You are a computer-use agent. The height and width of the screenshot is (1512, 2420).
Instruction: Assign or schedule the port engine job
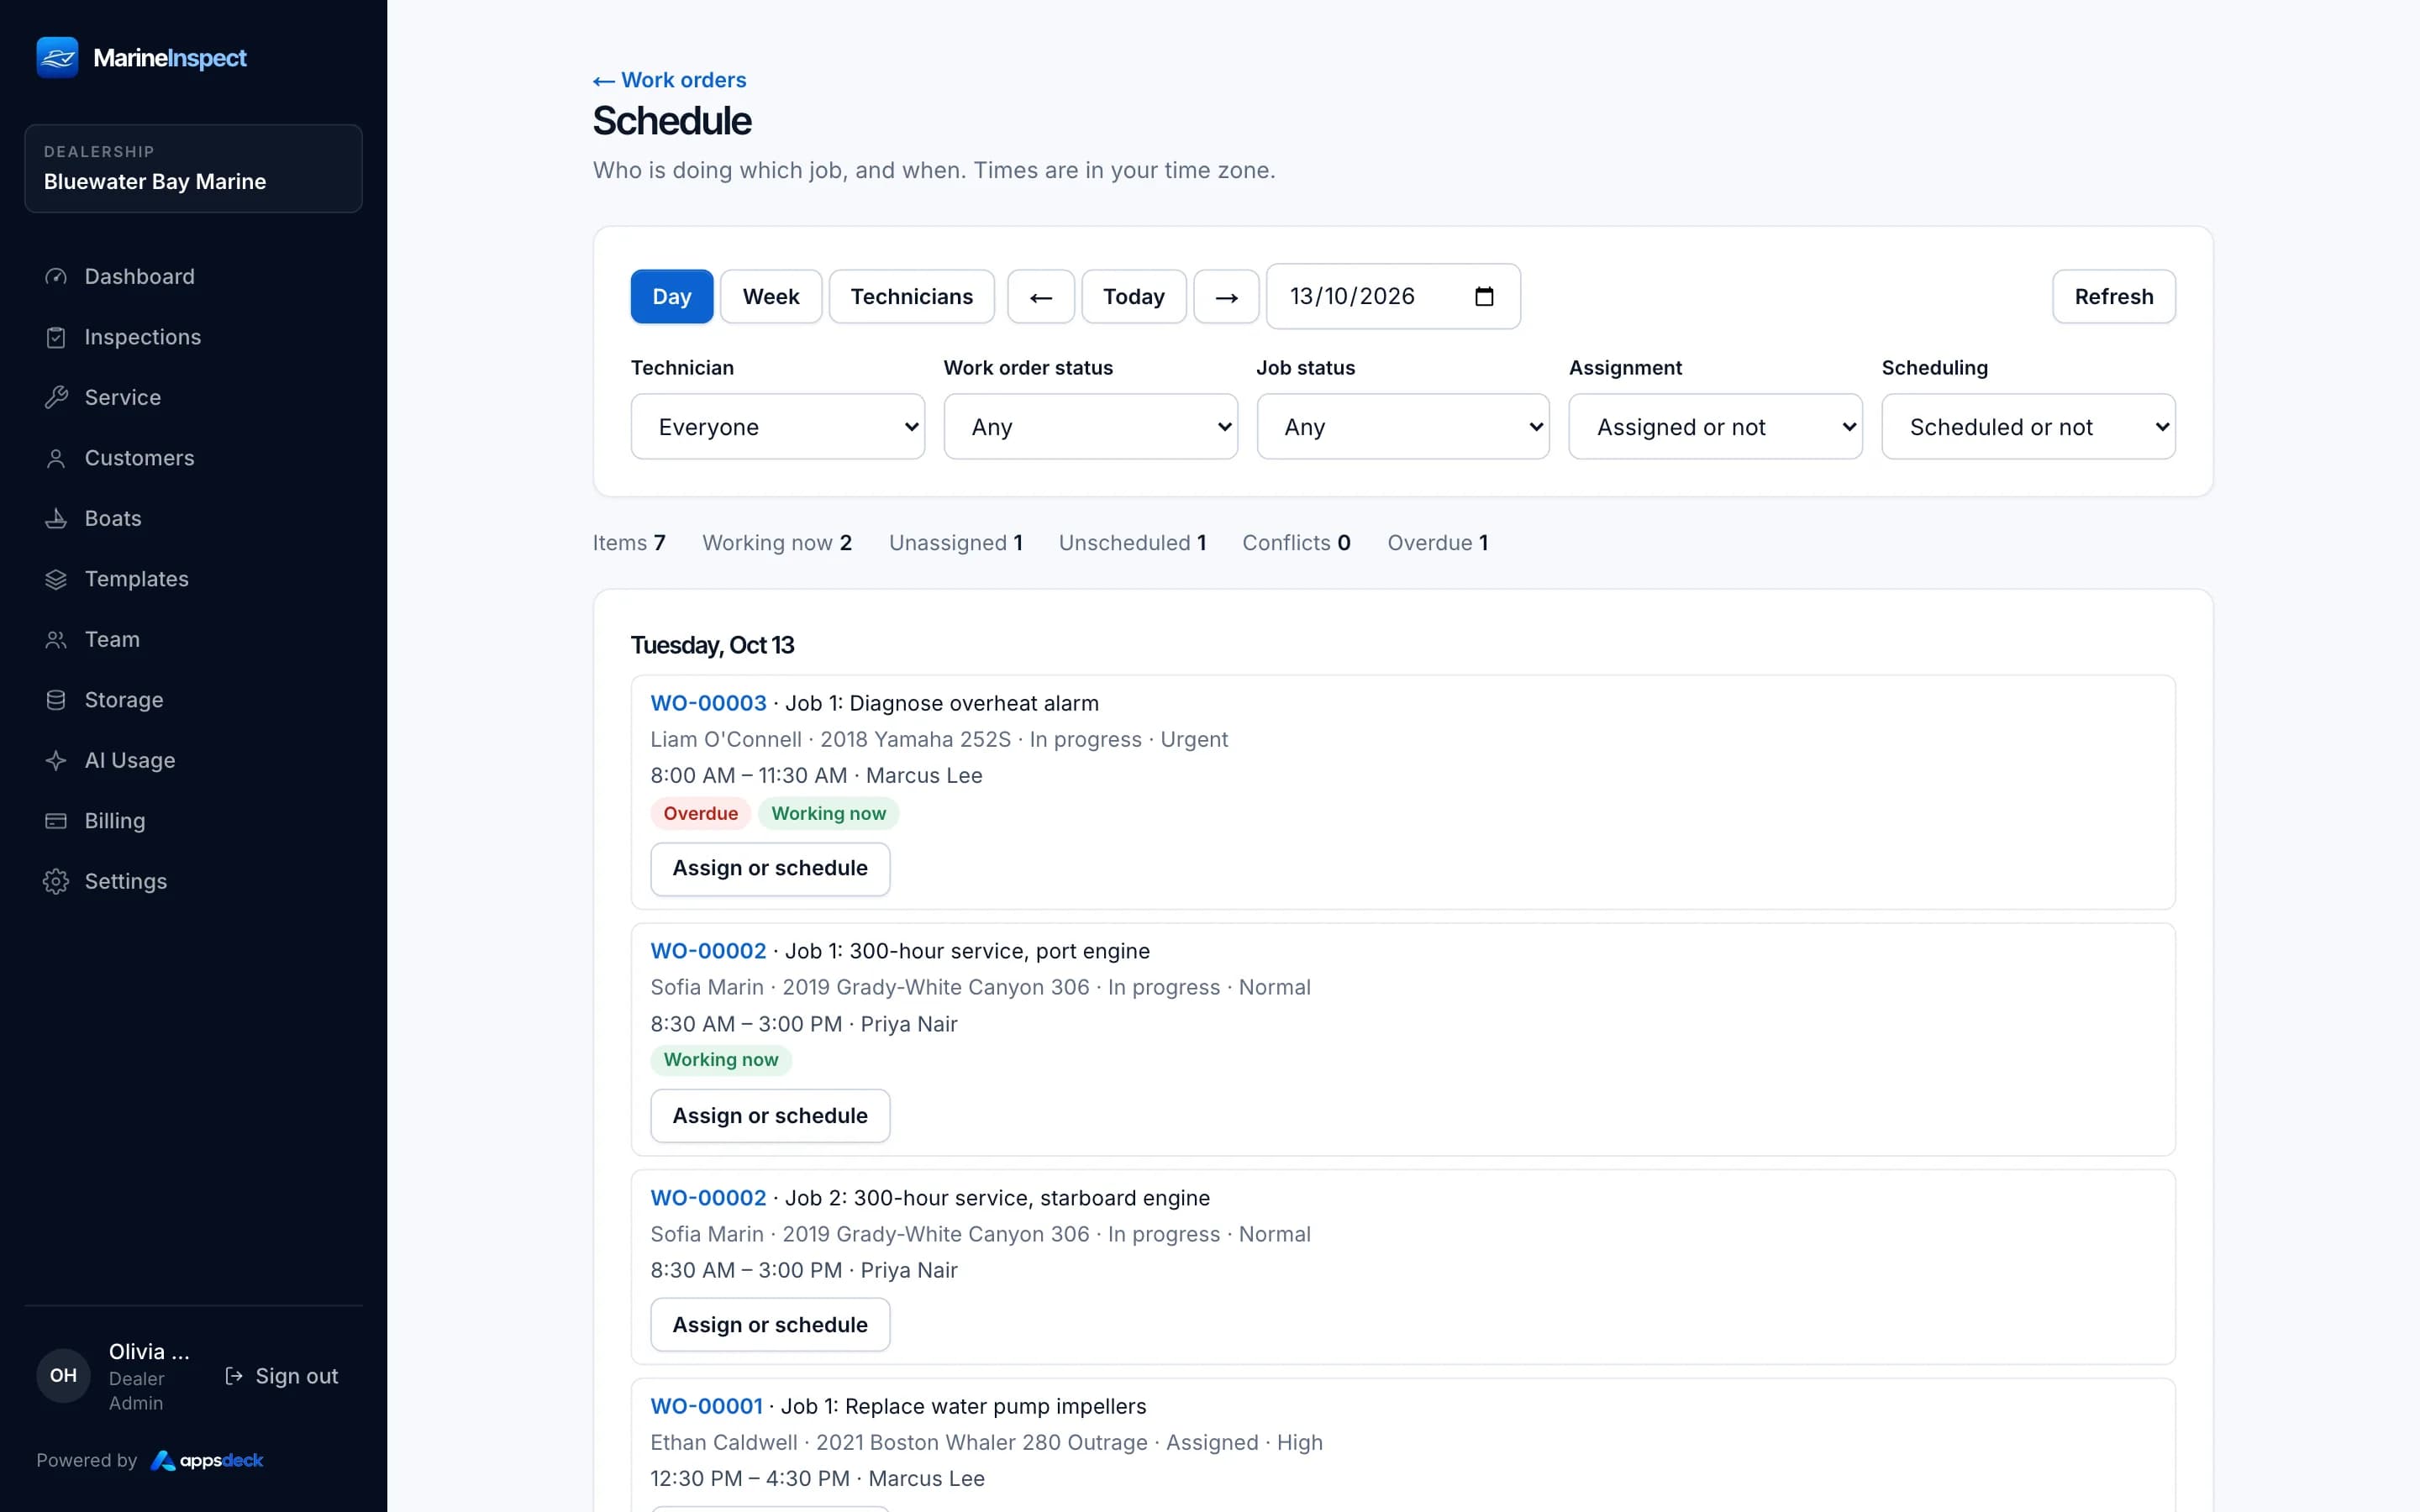tap(770, 1116)
